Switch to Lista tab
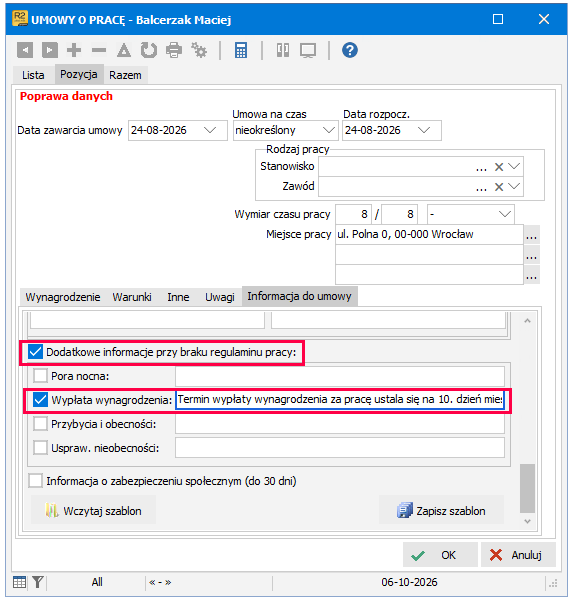575x608 pixels. coord(33,75)
